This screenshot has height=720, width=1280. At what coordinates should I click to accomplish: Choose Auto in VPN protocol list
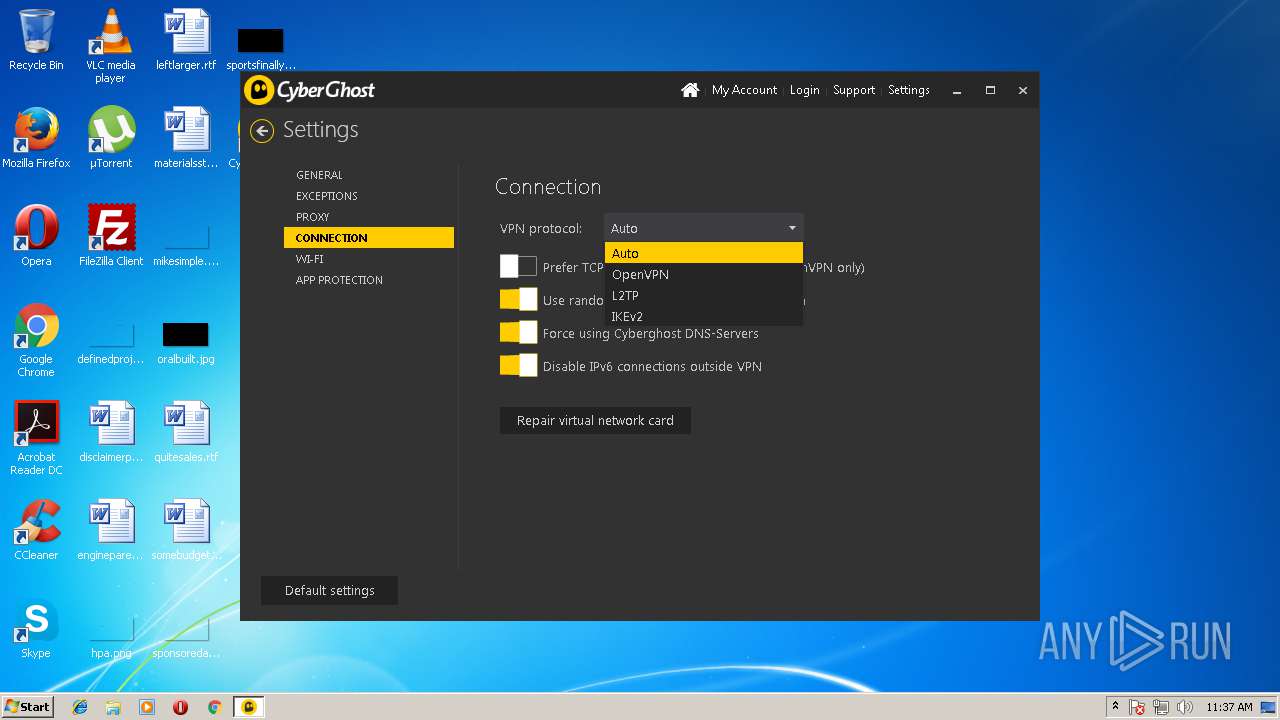[x=703, y=253]
